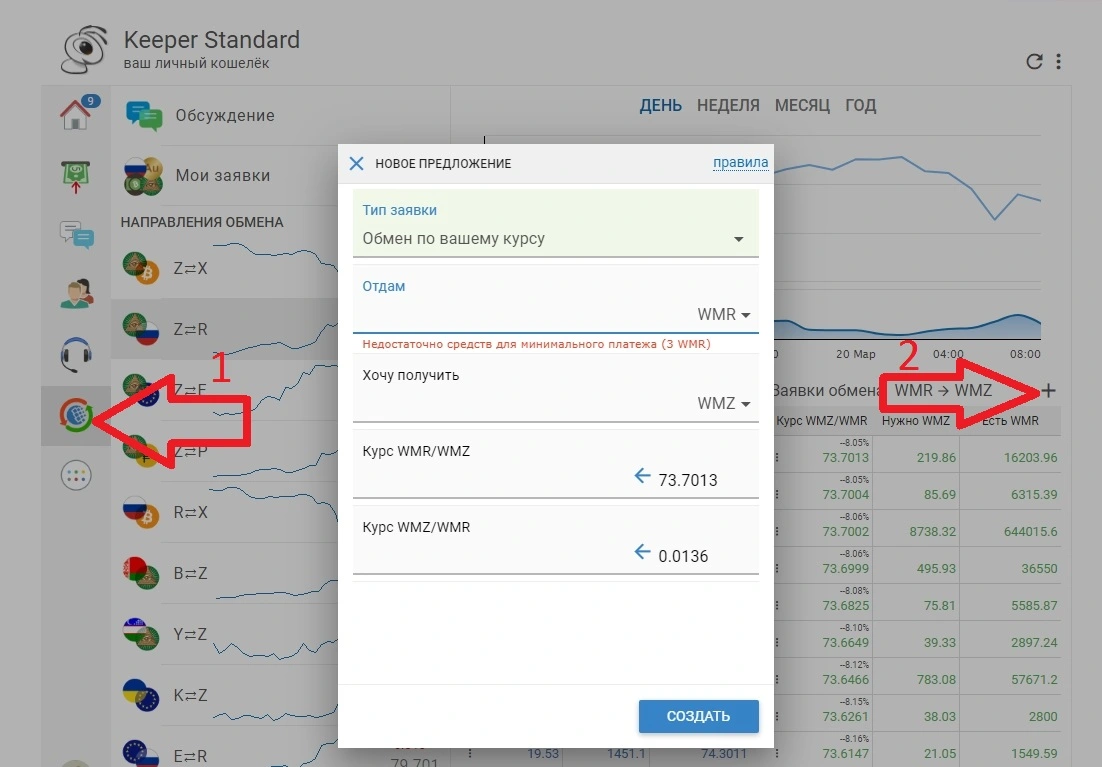The width and height of the screenshot is (1102, 767).
Task: Click the arrow next to rate 0.0136
Action: click(642, 552)
